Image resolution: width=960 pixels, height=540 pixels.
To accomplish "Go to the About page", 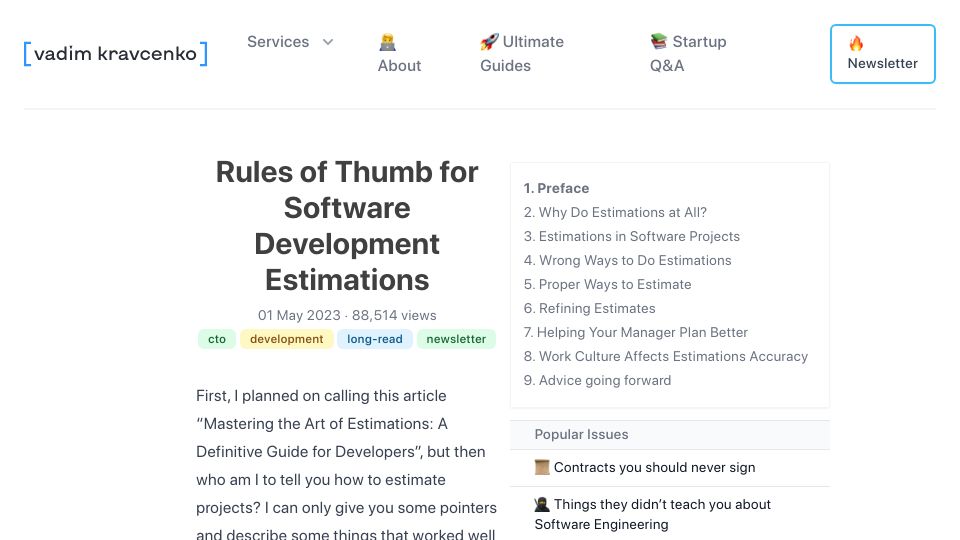I will 399,66.
